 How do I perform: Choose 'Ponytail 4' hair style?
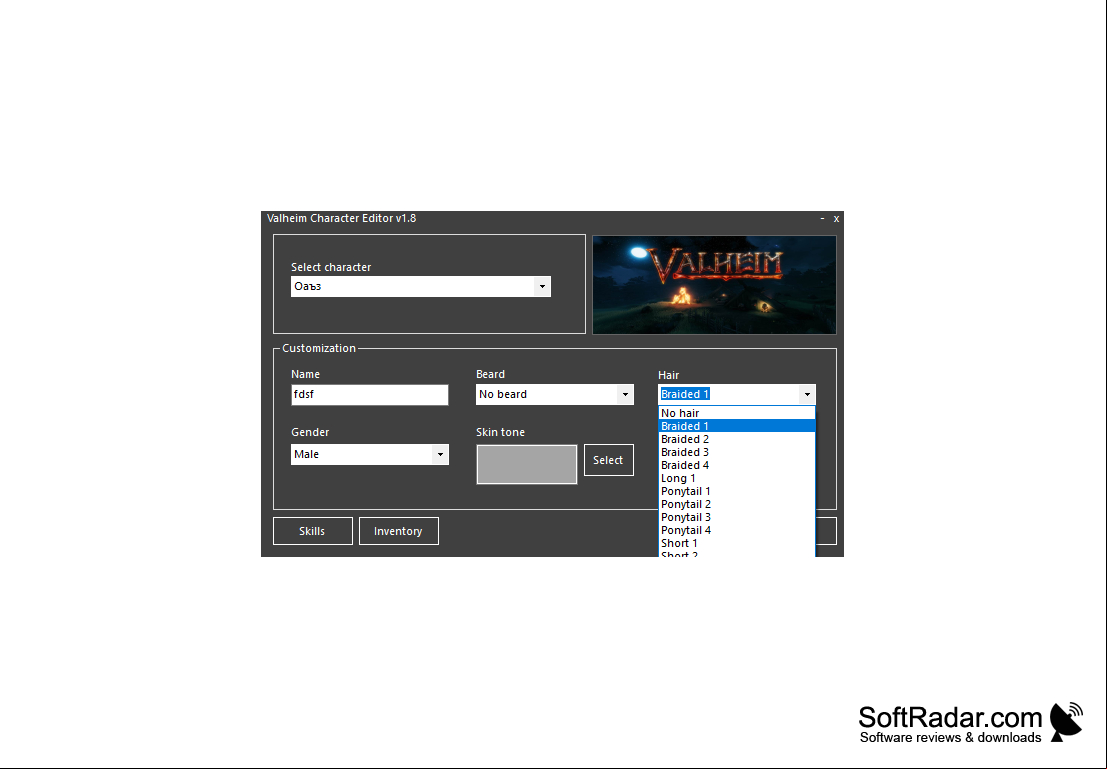tap(736, 530)
